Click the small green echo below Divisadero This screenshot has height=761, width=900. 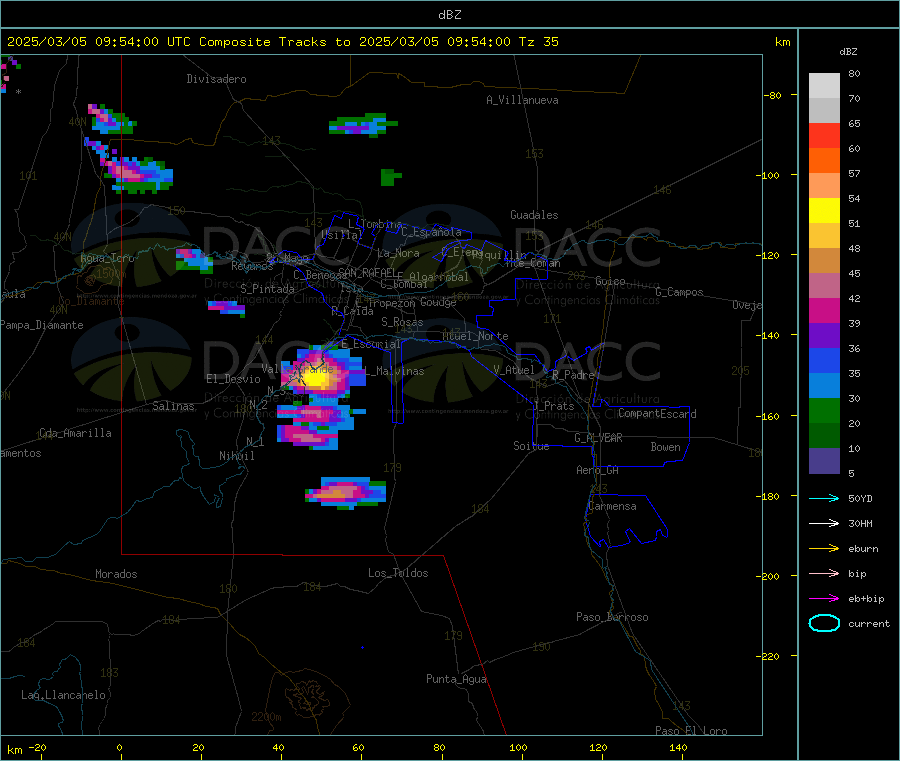click(390, 177)
